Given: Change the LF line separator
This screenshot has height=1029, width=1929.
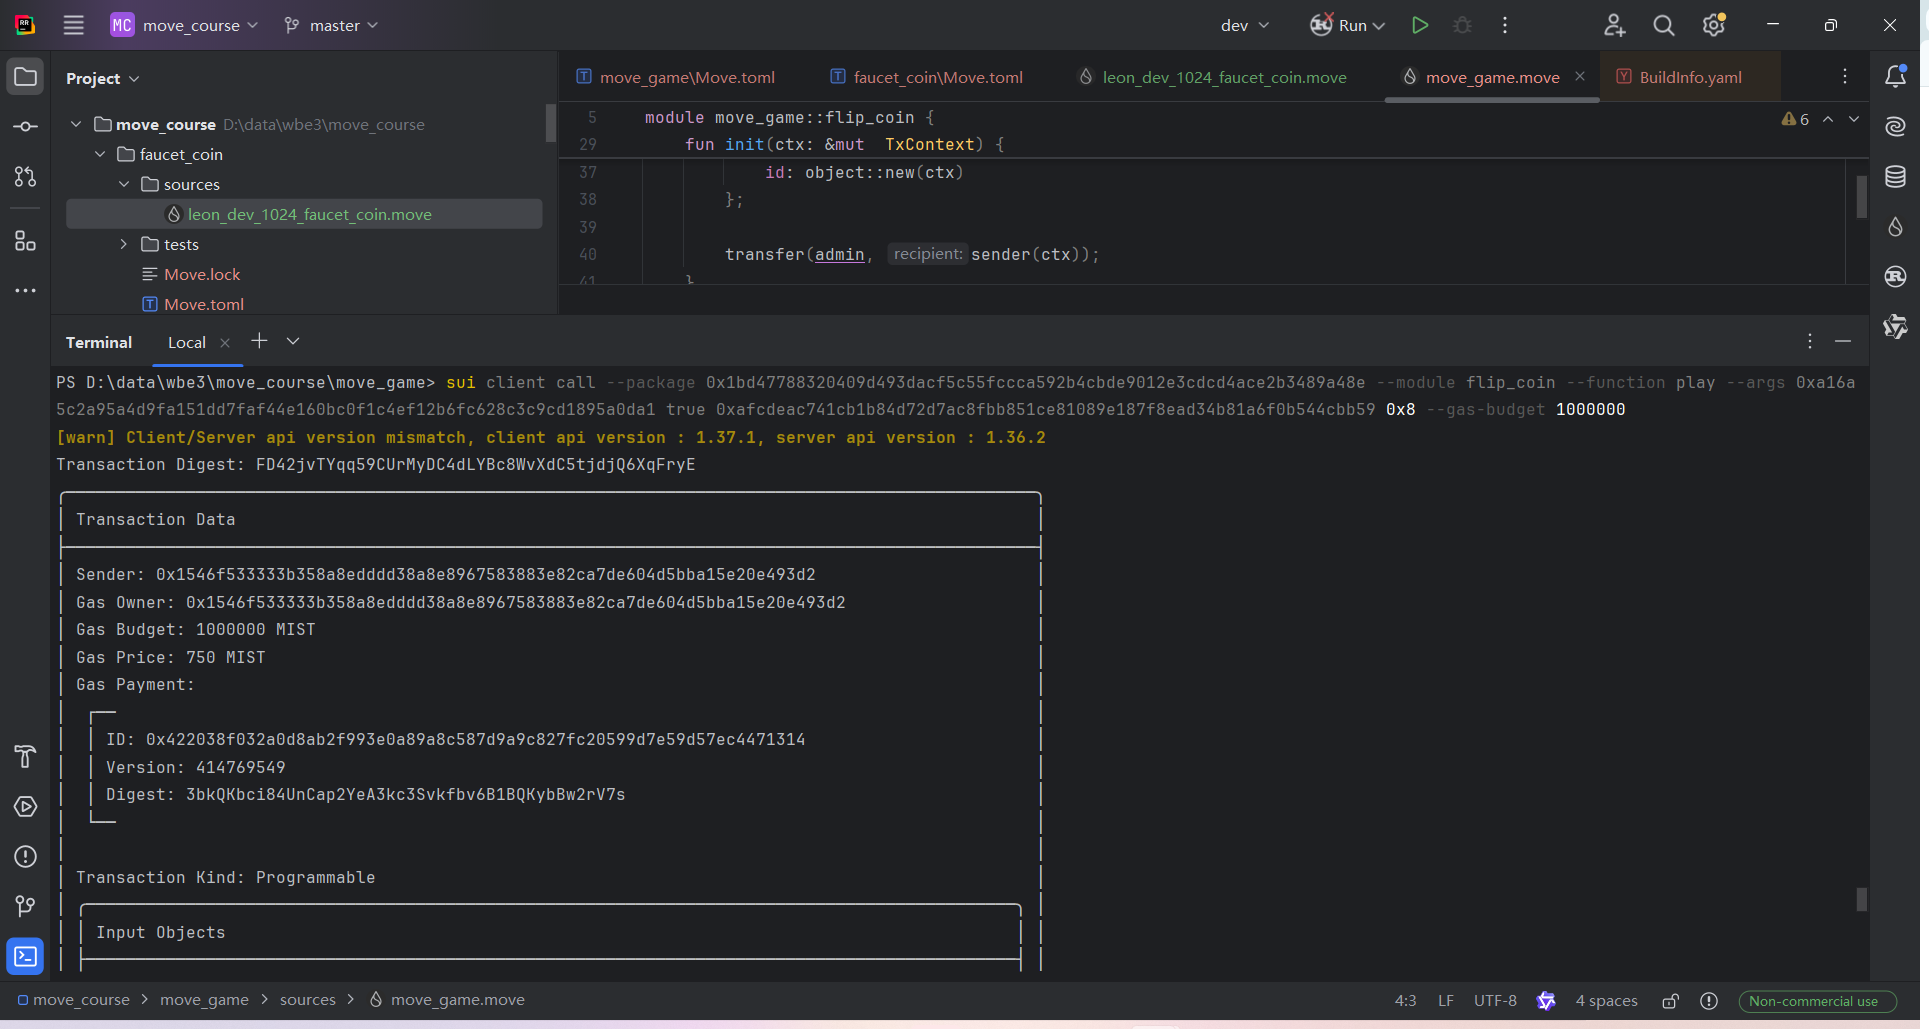Looking at the screenshot, I should tap(1446, 1001).
